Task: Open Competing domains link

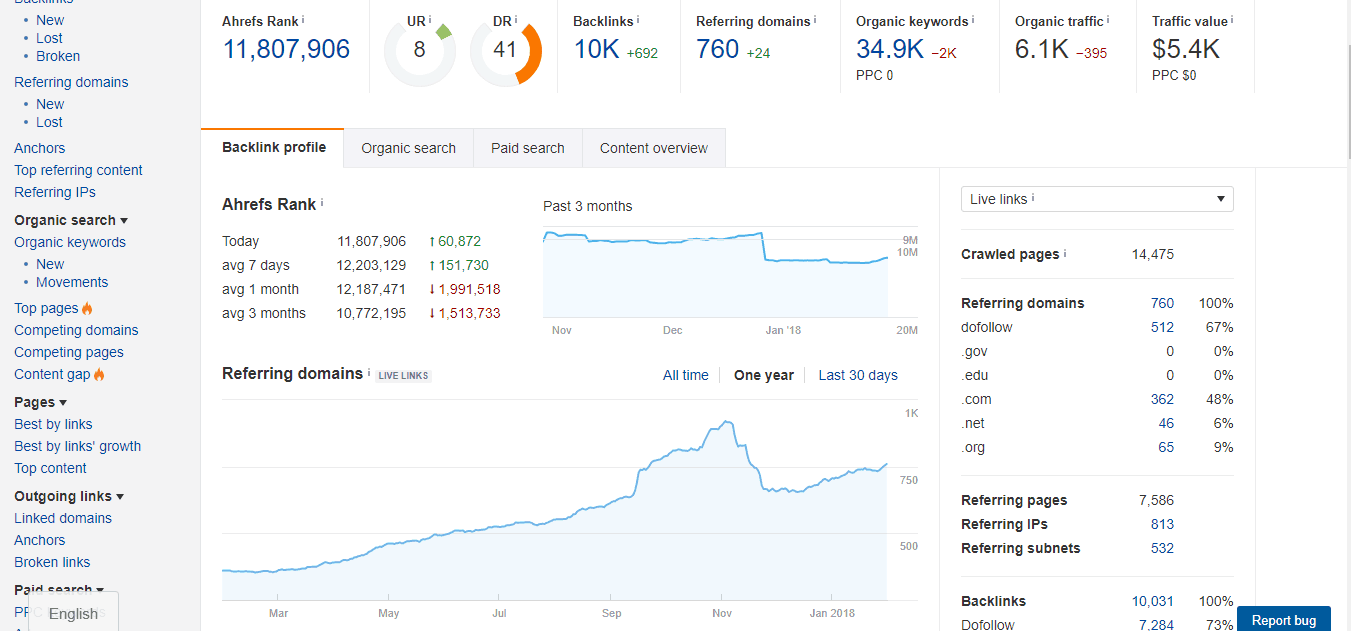Action: click(76, 330)
